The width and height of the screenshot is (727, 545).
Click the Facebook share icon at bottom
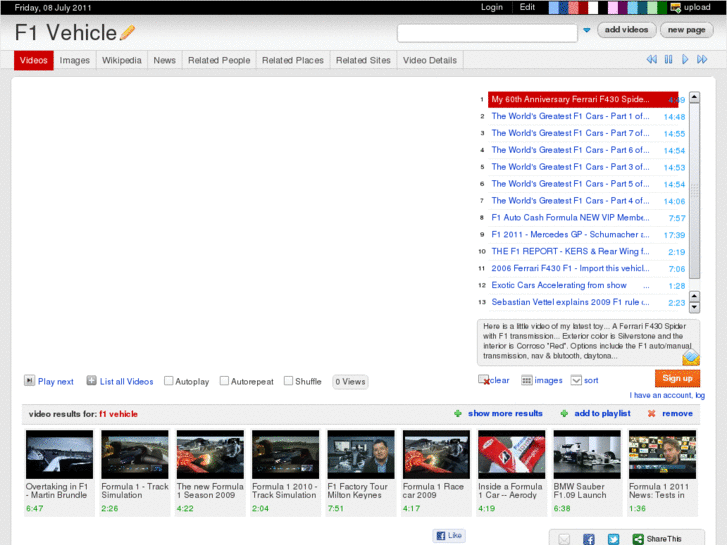[x=589, y=539]
